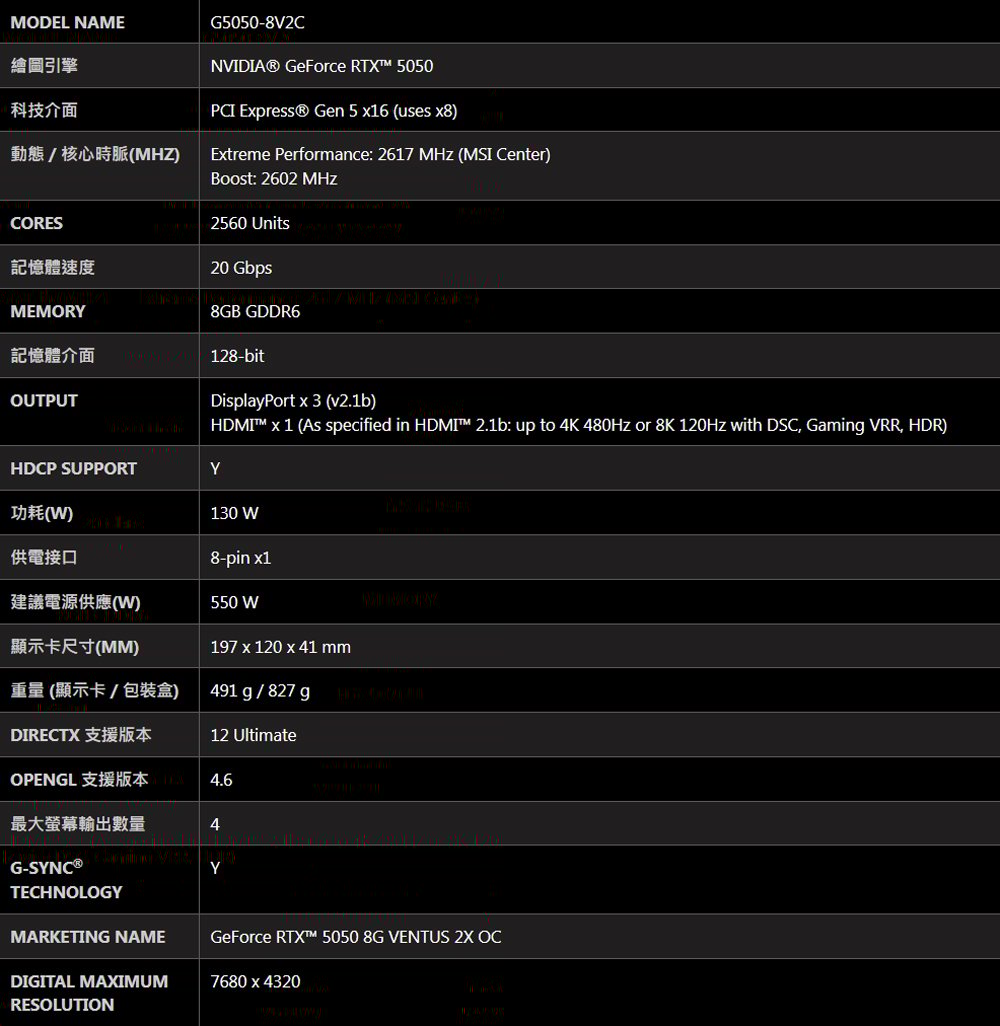
Task: Click the 7680 x 4320 maximum resolution value
Action: point(255,982)
